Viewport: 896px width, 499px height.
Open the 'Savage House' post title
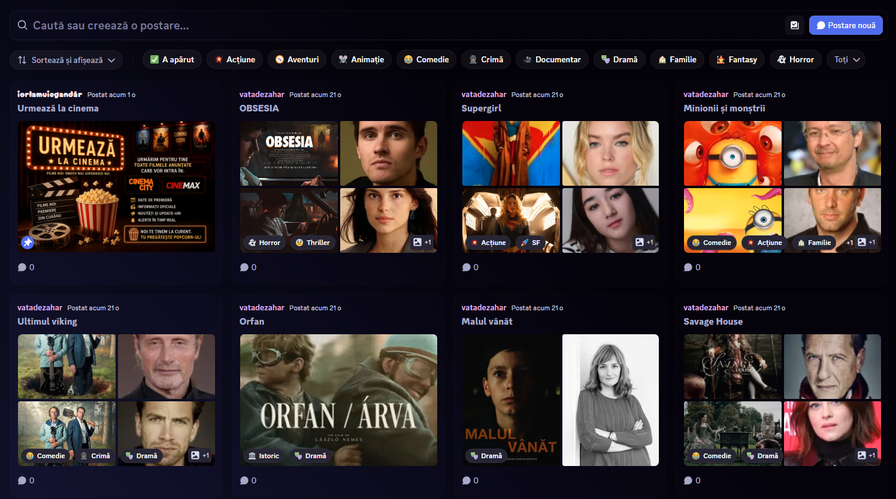click(713, 321)
